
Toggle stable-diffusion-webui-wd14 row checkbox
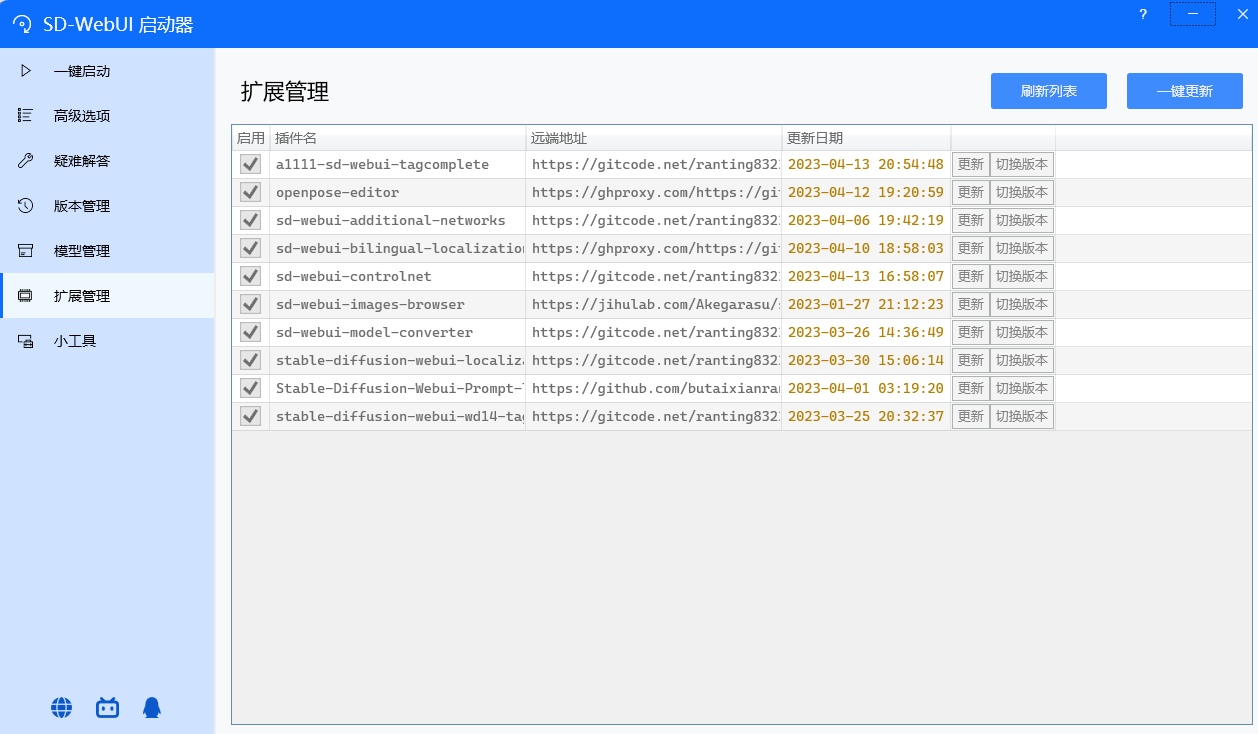[251, 416]
